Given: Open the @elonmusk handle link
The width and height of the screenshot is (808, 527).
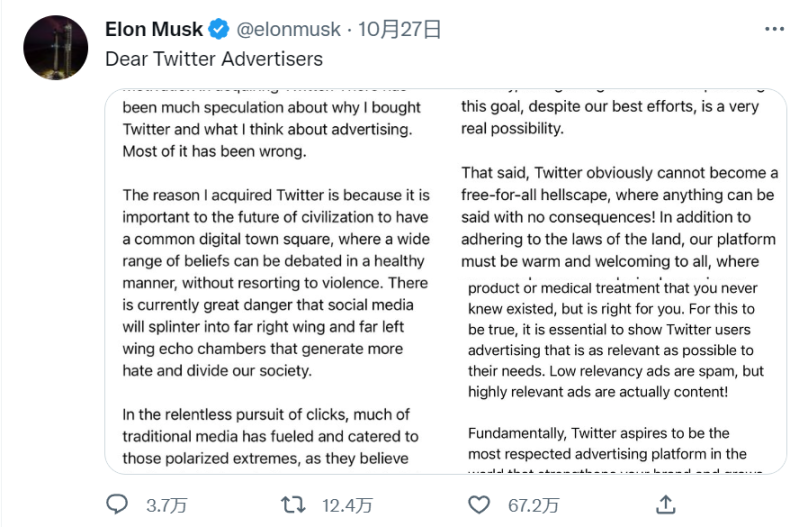Looking at the screenshot, I should coord(288,30).
